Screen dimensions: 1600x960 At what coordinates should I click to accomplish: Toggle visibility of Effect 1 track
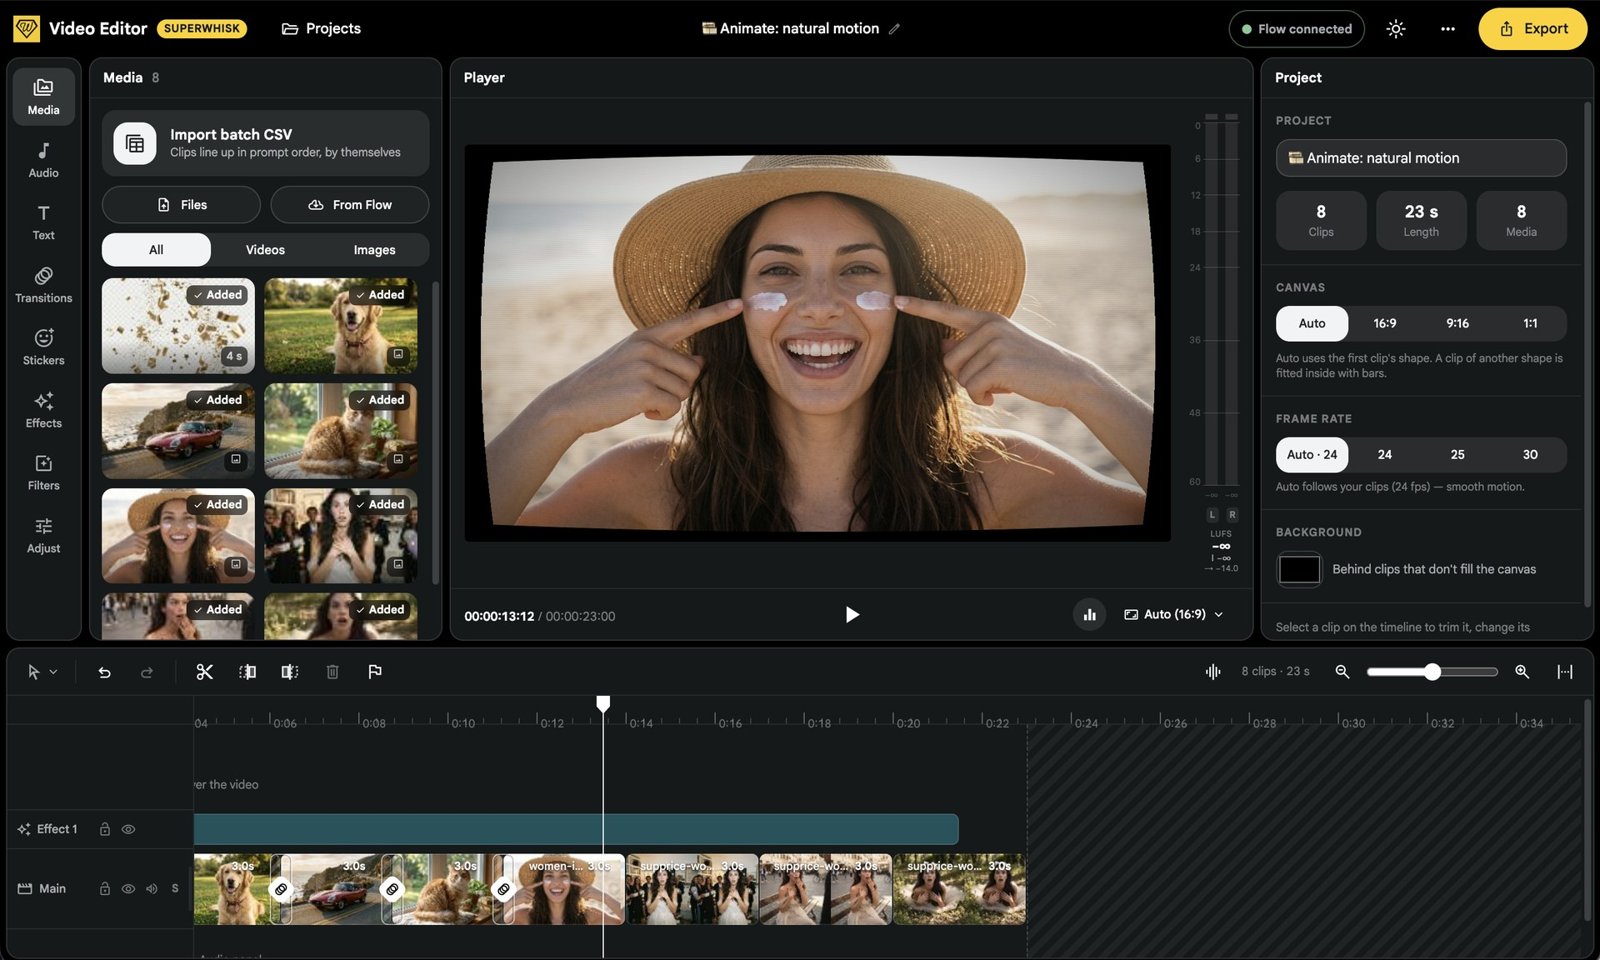tap(128, 829)
